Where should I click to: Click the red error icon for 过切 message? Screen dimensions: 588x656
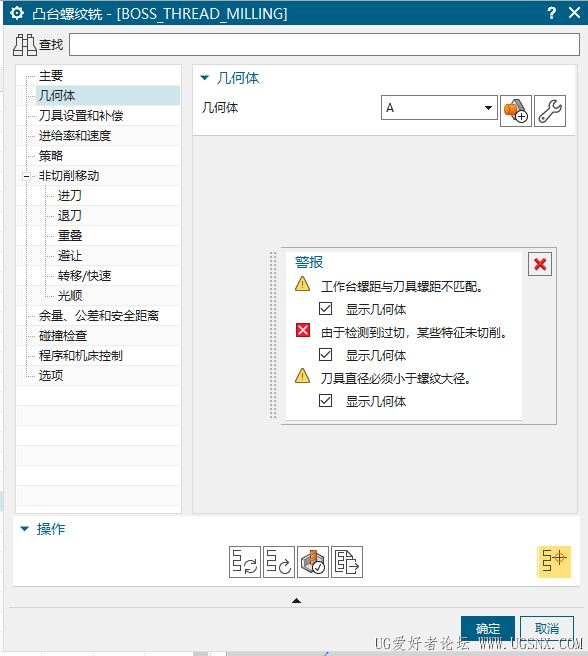(x=303, y=330)
